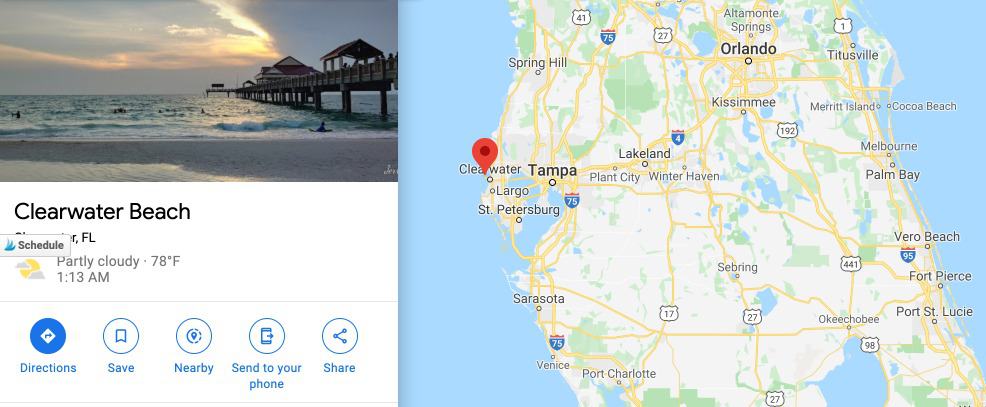Click the red location pin on map
This screenshot has width=986, height=407.
(x=485, y=155)
